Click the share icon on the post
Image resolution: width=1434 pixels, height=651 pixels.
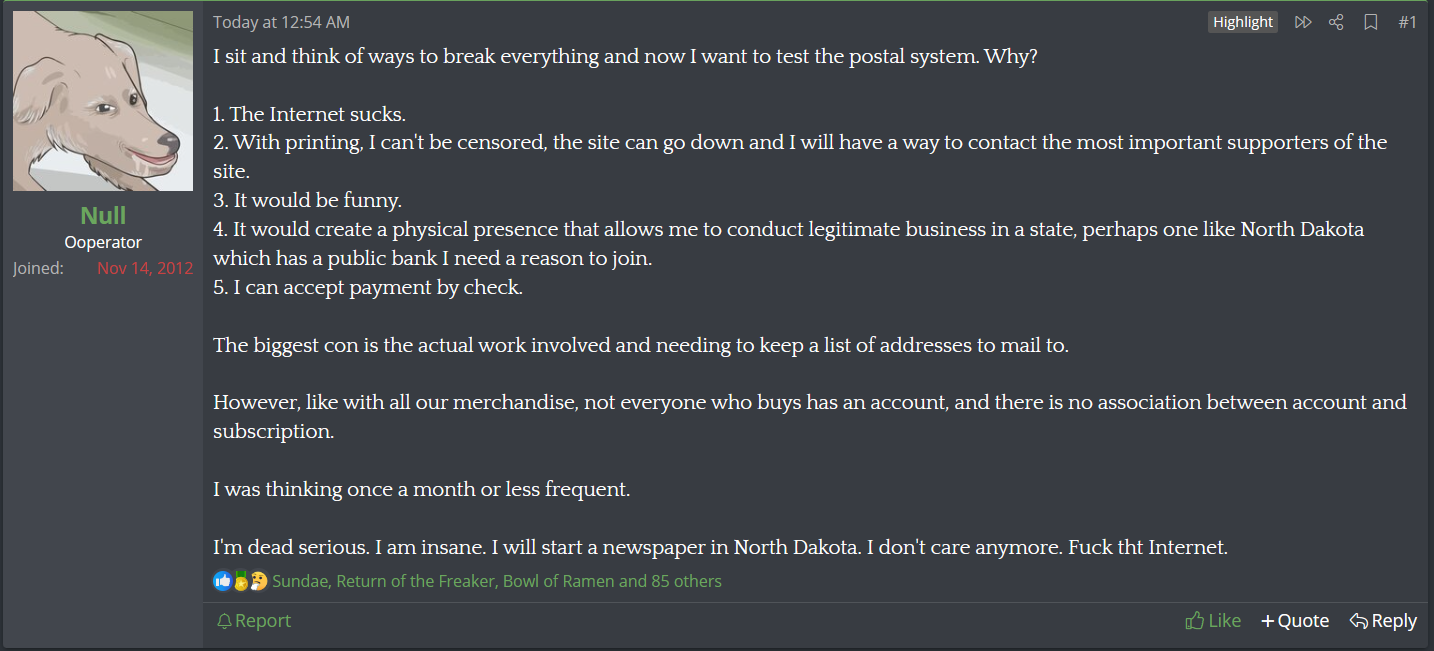click(1336, 22)
